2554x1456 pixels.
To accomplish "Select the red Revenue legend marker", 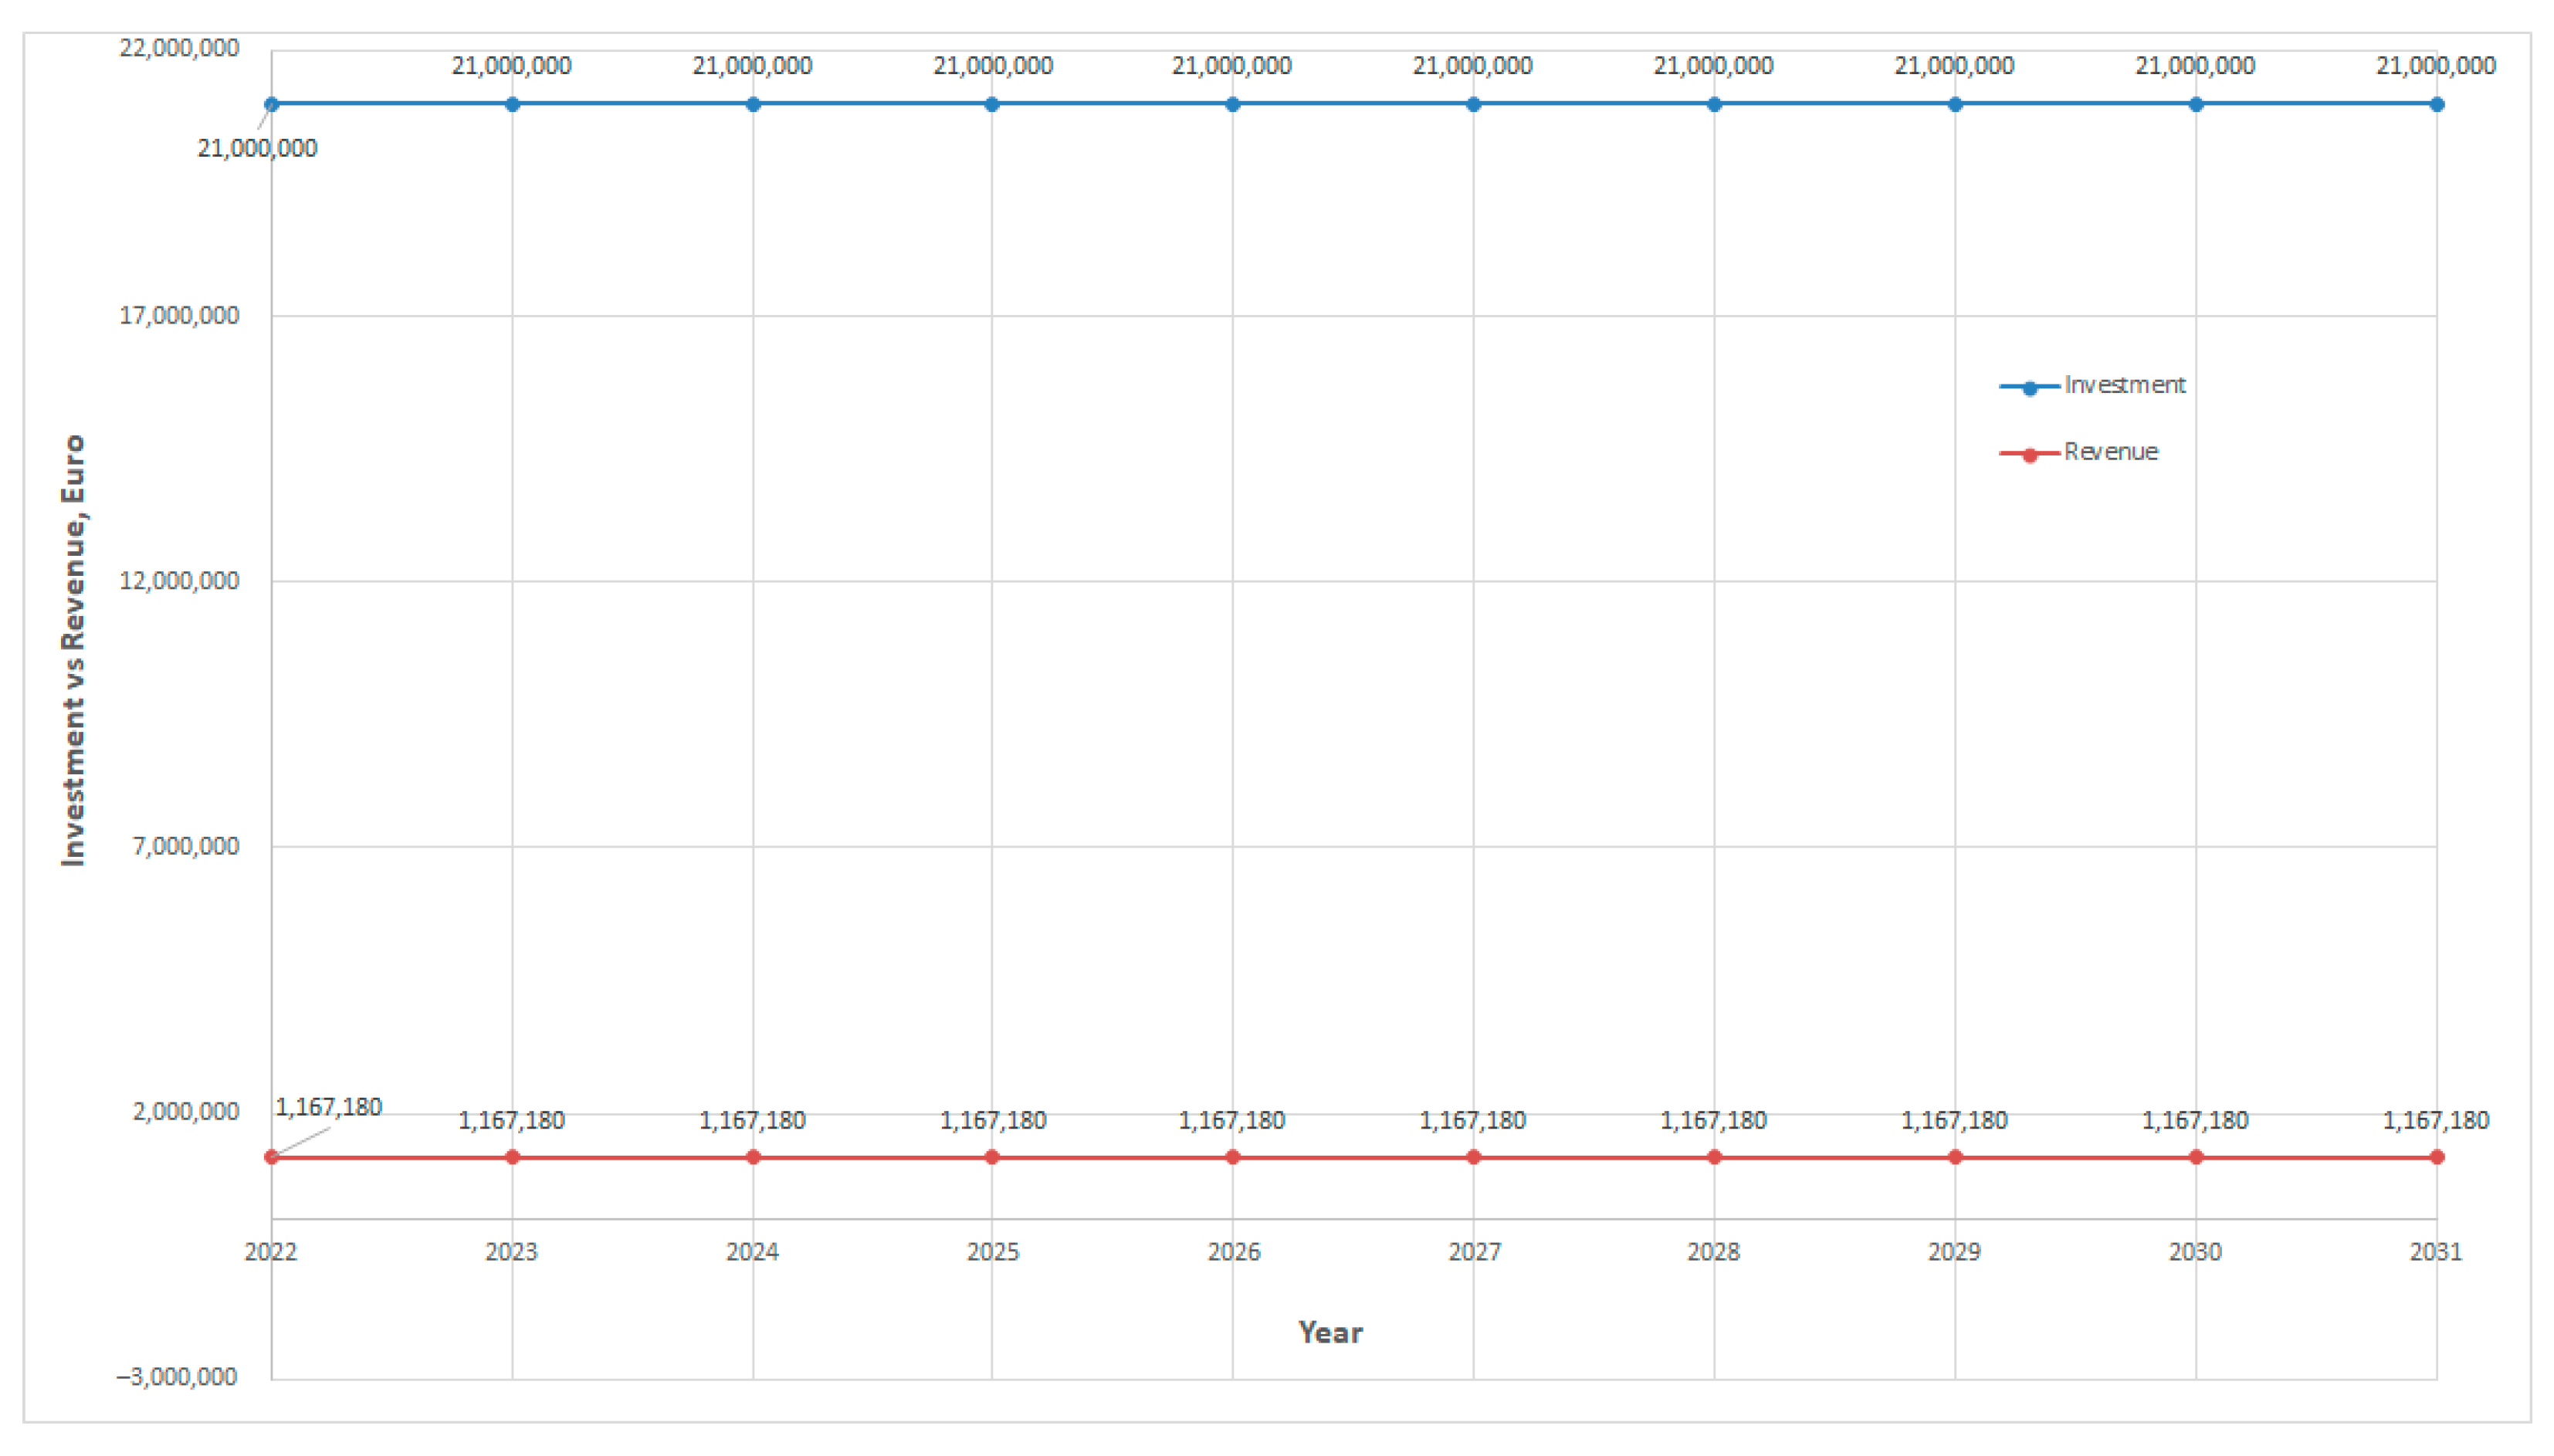I will 2029,455.
